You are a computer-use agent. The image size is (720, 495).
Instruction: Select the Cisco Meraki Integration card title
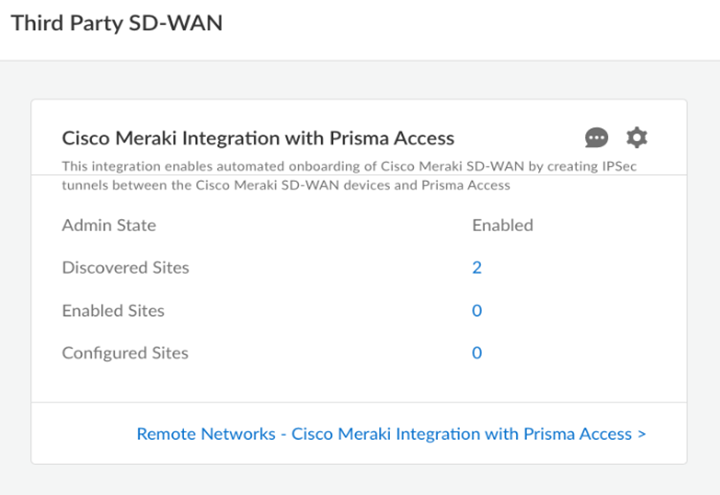coord(258,138)
